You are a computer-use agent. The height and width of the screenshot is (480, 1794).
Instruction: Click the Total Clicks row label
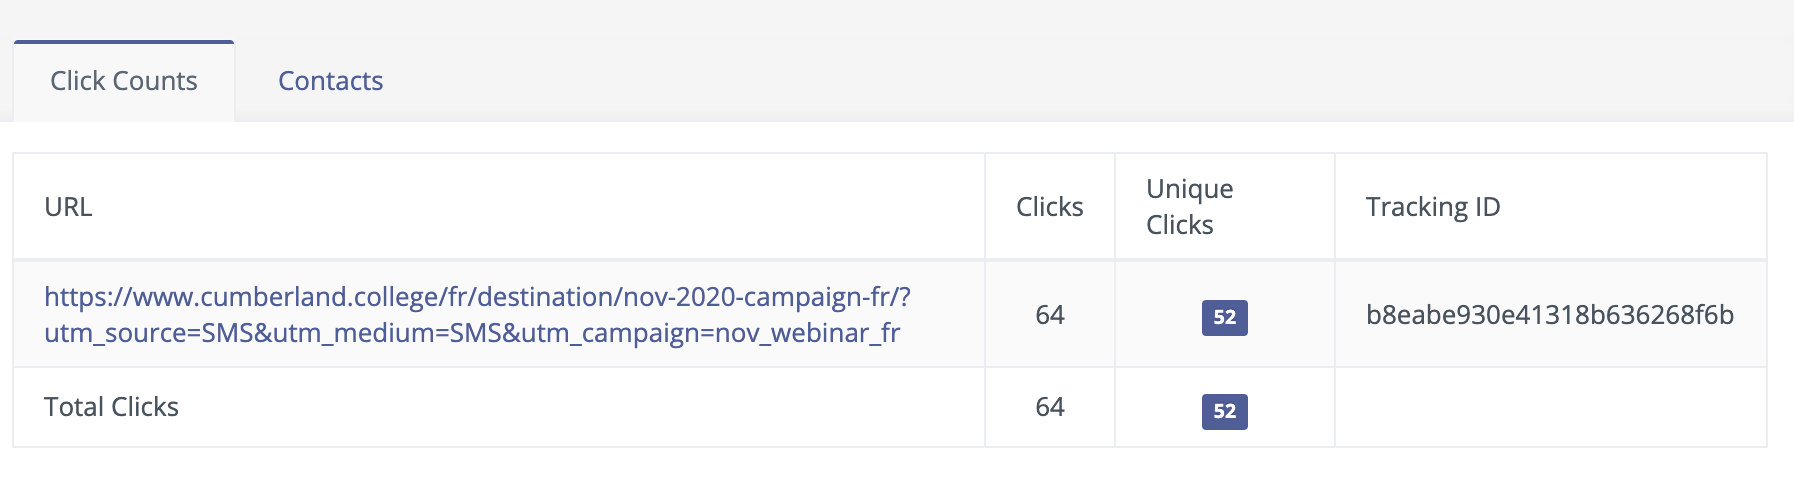pos(111,407)
